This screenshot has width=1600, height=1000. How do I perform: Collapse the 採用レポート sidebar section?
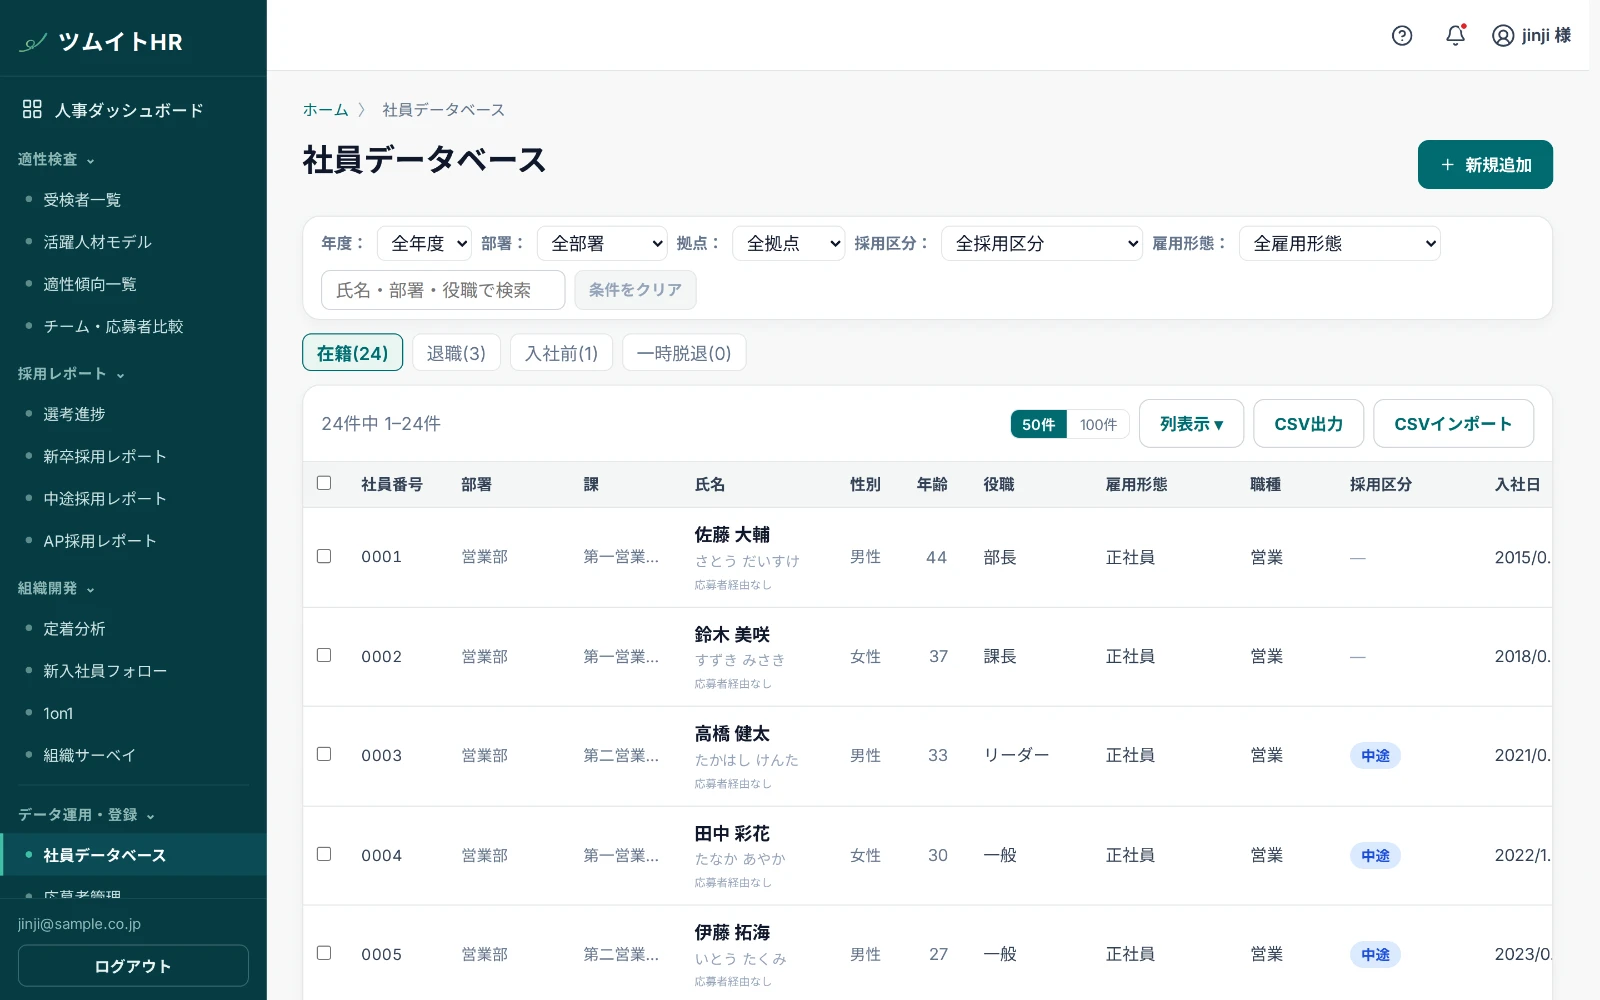[x=71, y=374]
